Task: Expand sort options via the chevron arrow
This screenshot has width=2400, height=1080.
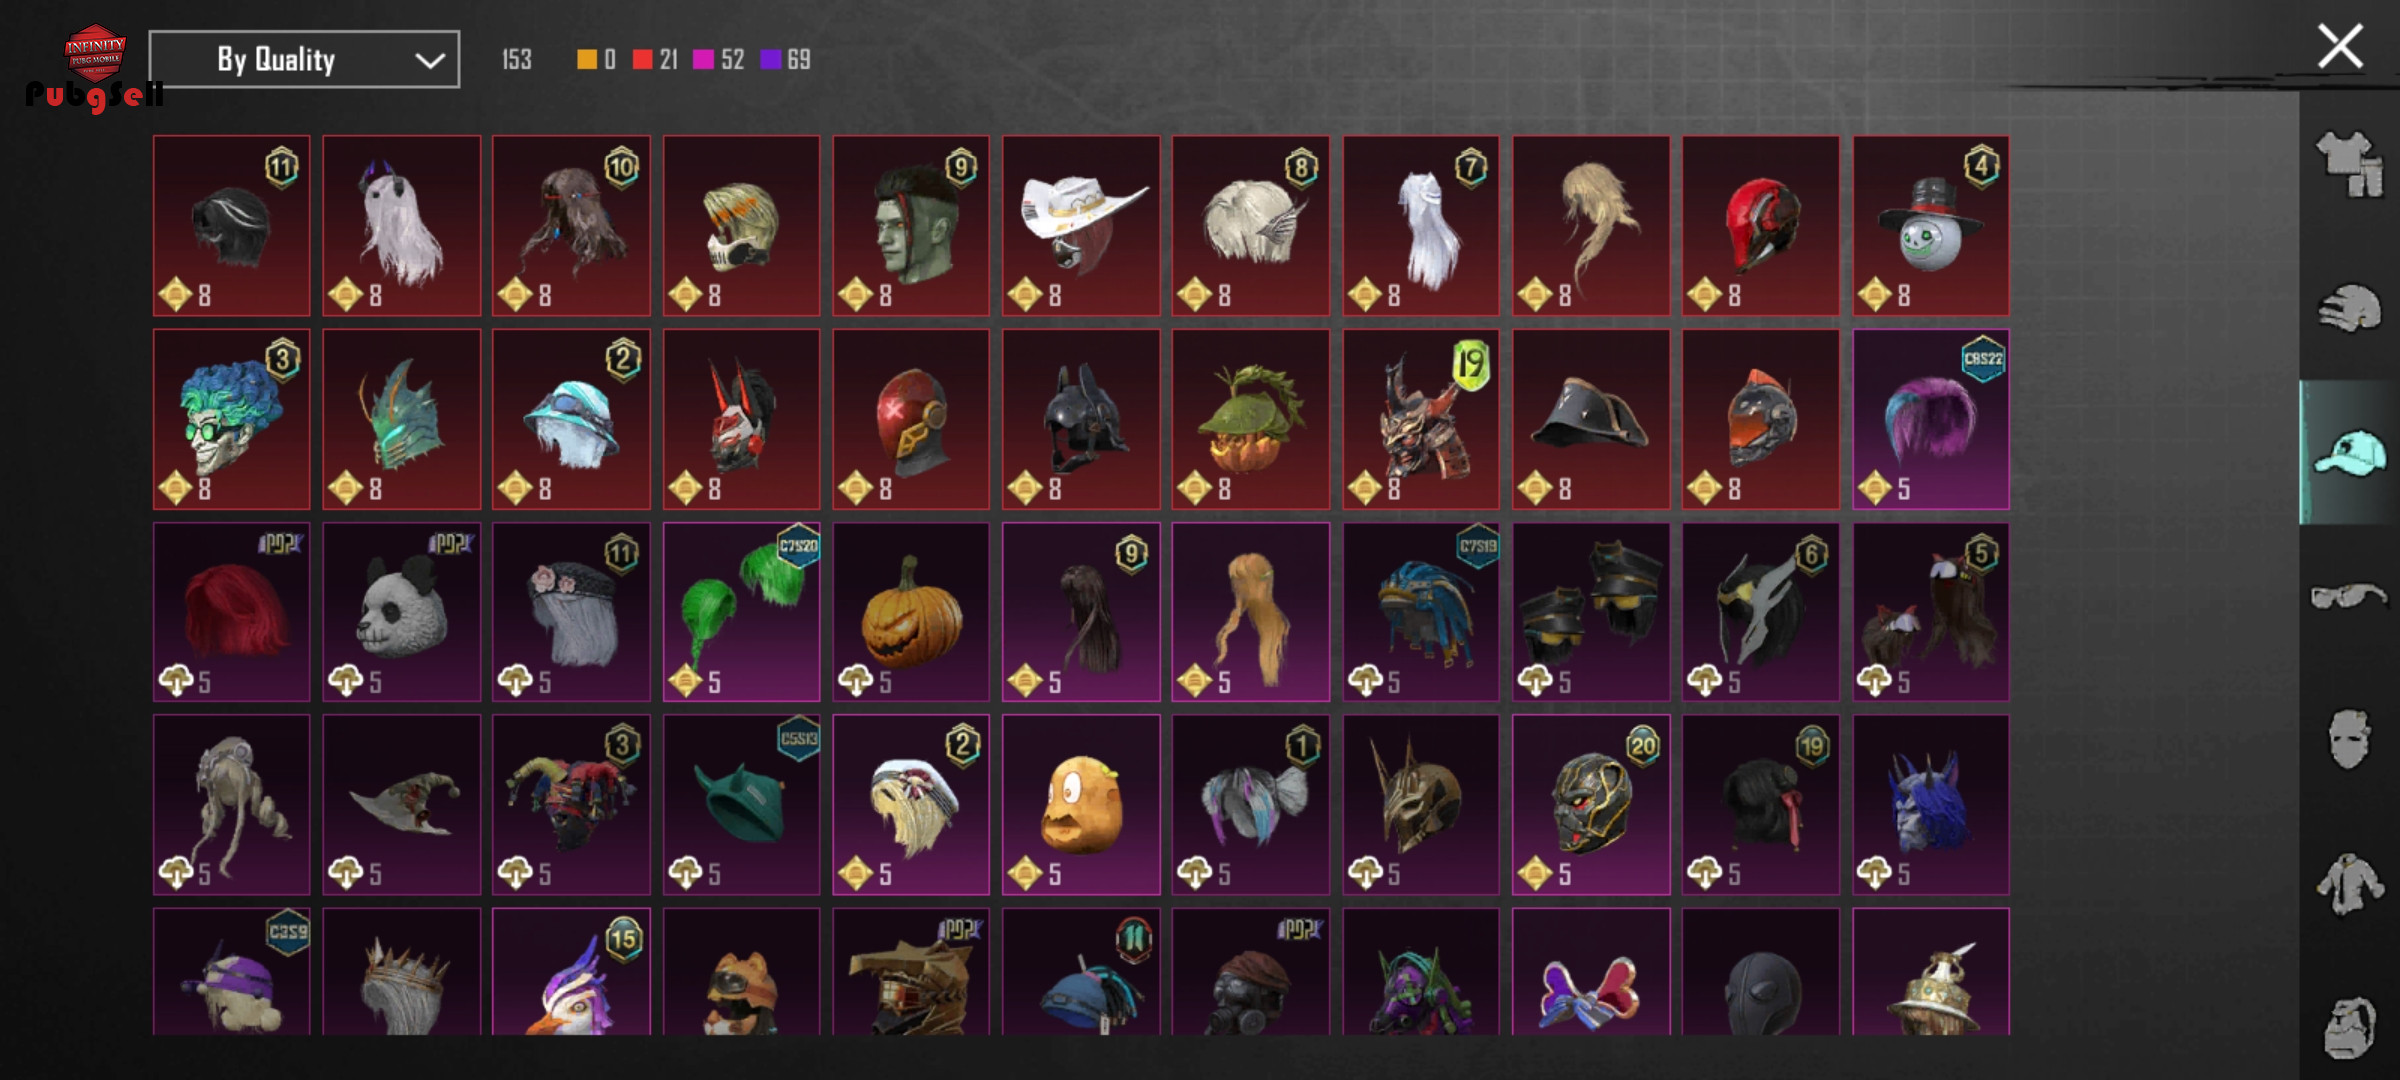Action: 430,61
